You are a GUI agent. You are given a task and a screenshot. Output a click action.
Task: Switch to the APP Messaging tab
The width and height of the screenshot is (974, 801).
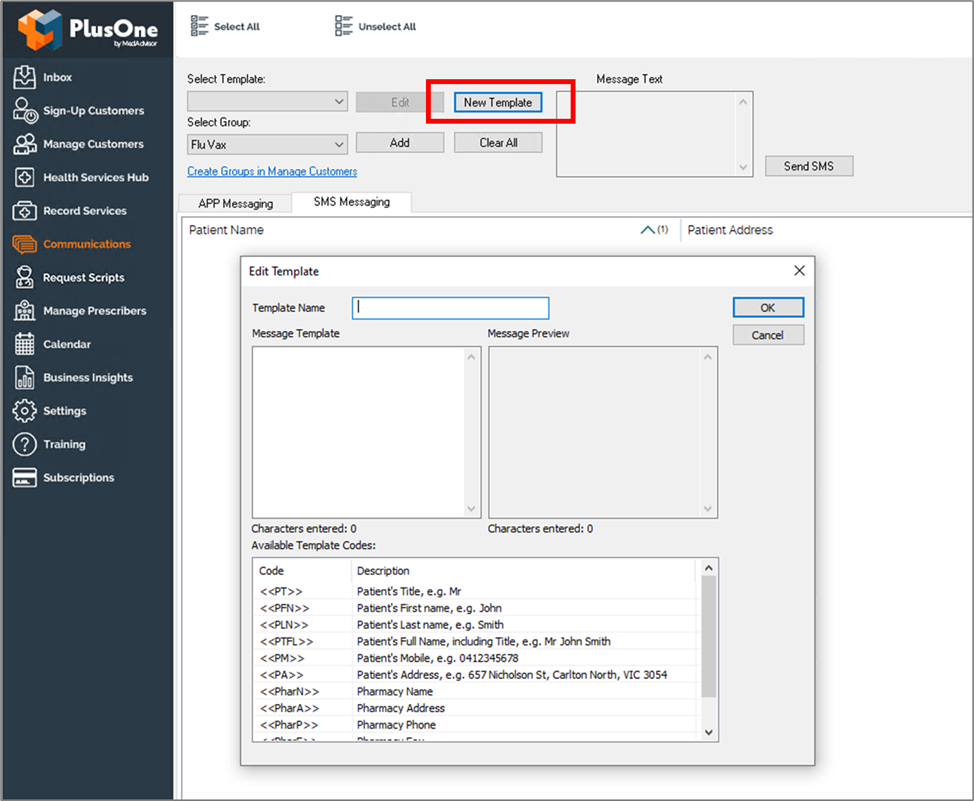pos(235,204)
